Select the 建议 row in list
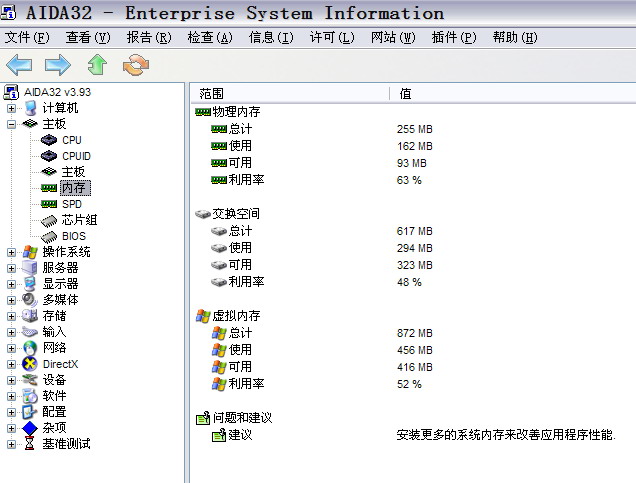This screenshot has height=483, width=636. [x=240, y=435]
